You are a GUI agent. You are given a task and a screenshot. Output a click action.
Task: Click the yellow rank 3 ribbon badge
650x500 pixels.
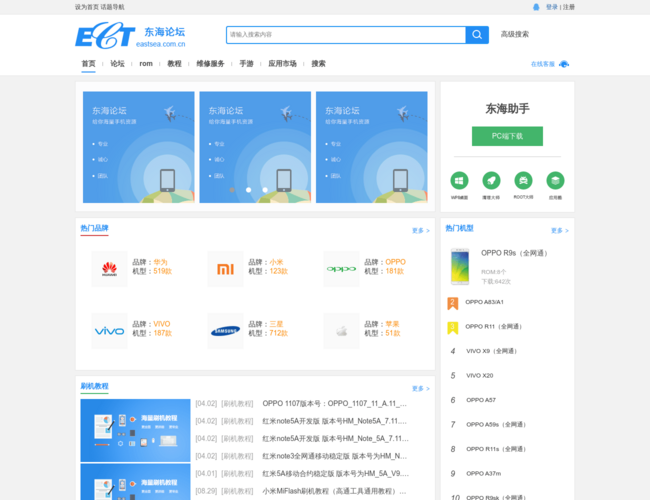click(x=453, y=328)
